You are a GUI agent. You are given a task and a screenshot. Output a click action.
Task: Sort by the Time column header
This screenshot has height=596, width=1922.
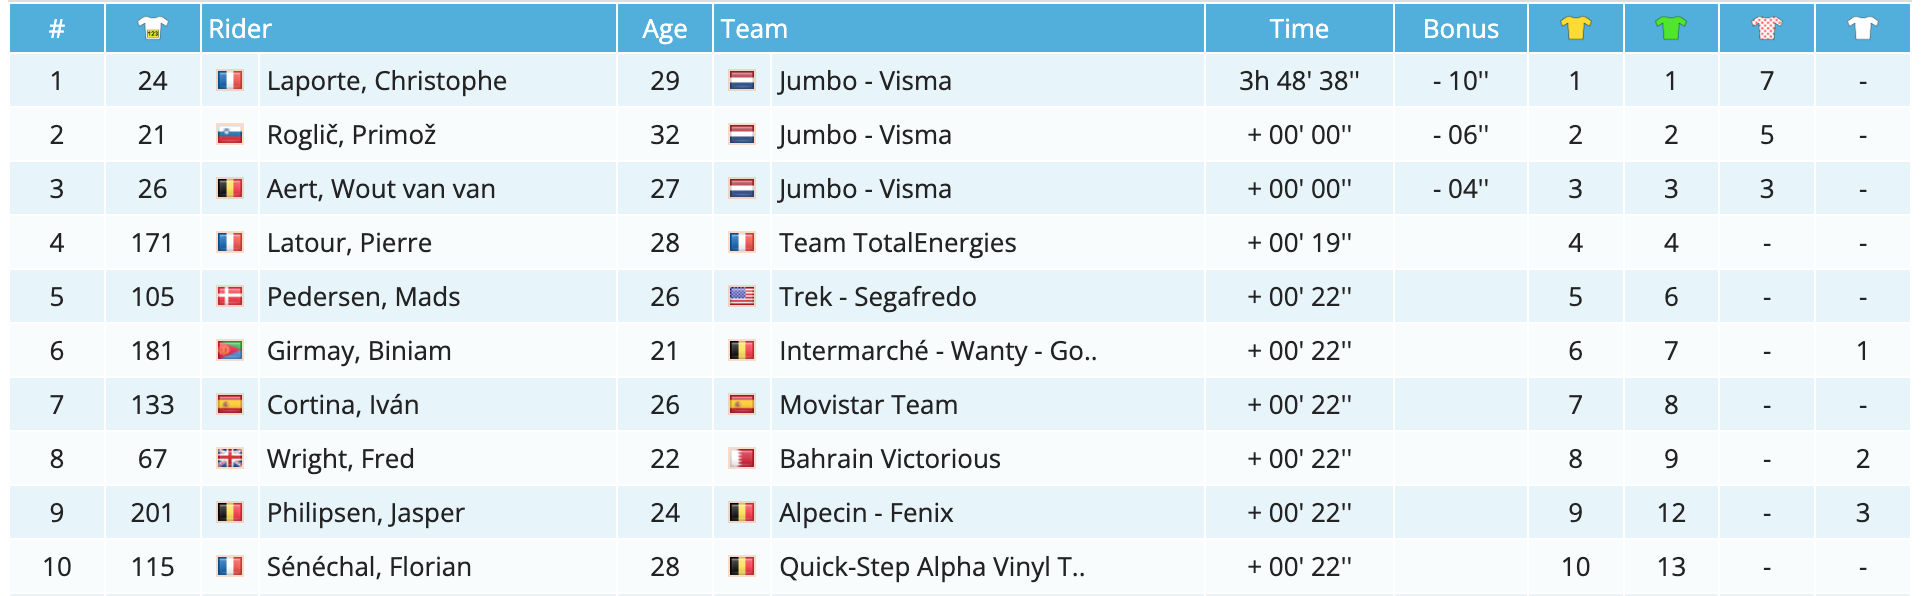pyautogui.click(x=1299, y=29)
